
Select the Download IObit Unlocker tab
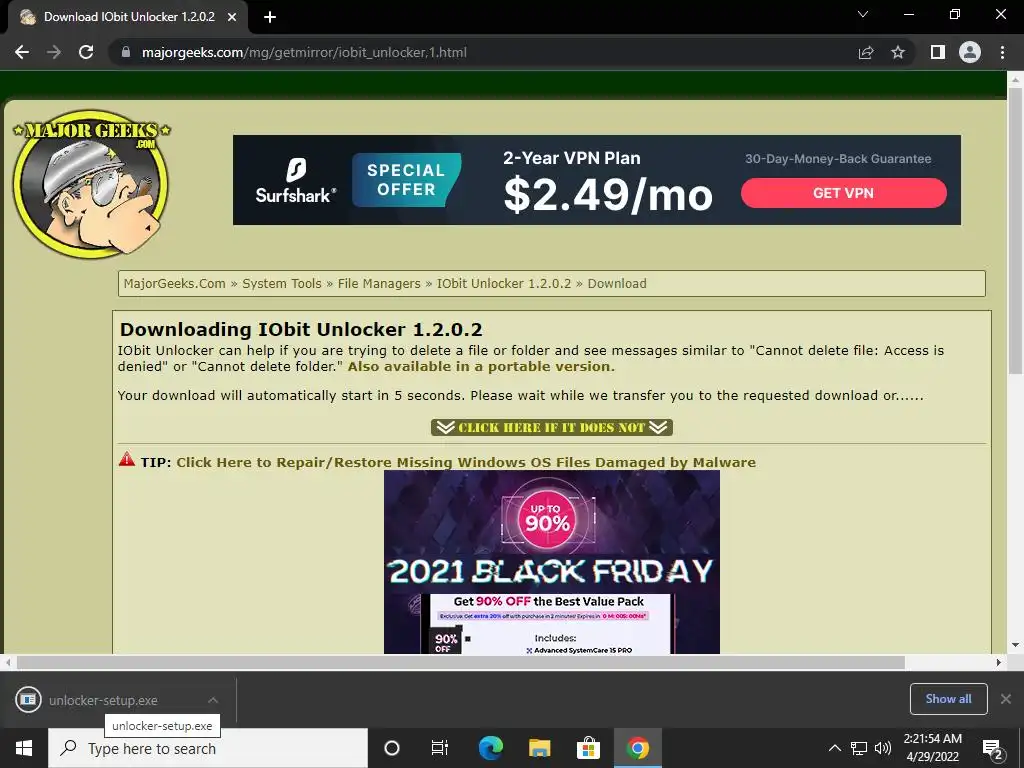point(128,17)
